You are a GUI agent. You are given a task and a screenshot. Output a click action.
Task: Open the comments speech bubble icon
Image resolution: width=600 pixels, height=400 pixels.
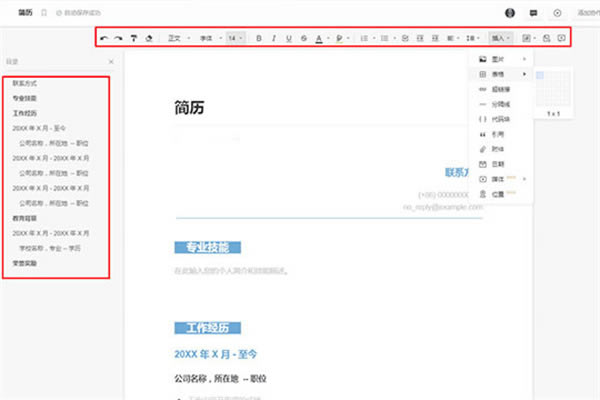click(x=533, y=13)
